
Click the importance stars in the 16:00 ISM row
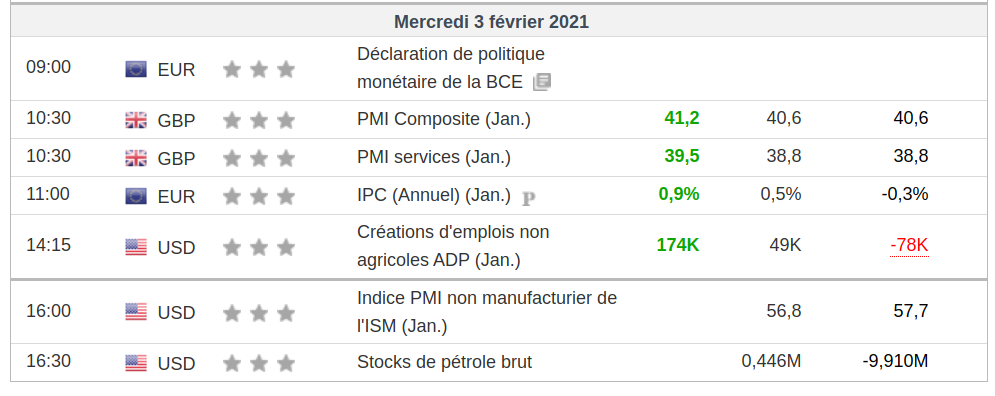click(259, 313)
